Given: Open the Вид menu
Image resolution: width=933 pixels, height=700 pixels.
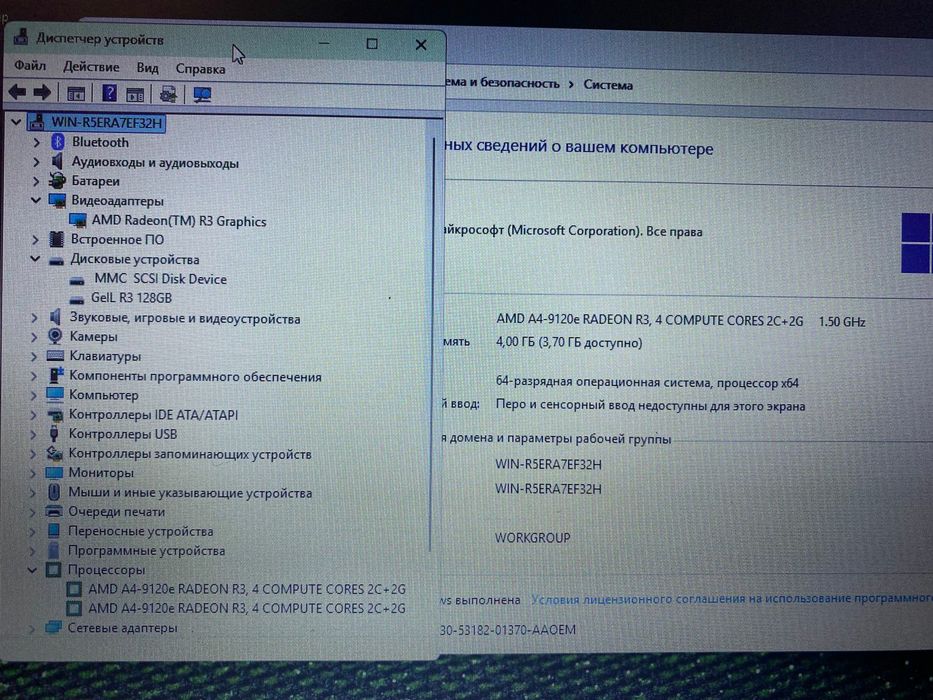Looking at the screenshot, I should coord(147,68).
